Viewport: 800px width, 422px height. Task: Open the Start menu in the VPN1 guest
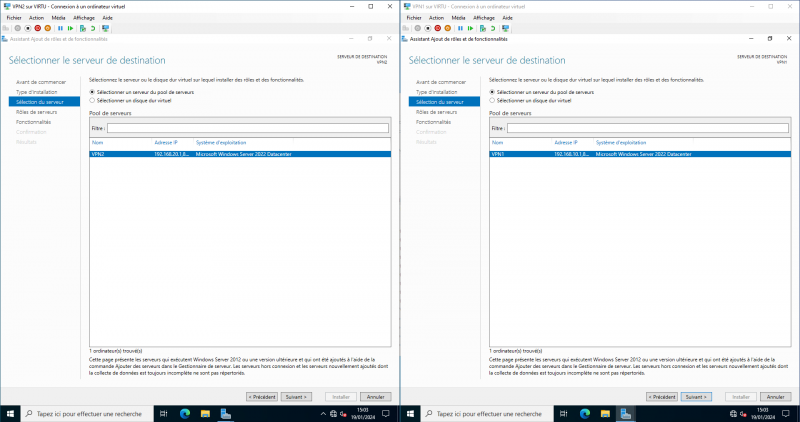[x=410, y=414]
